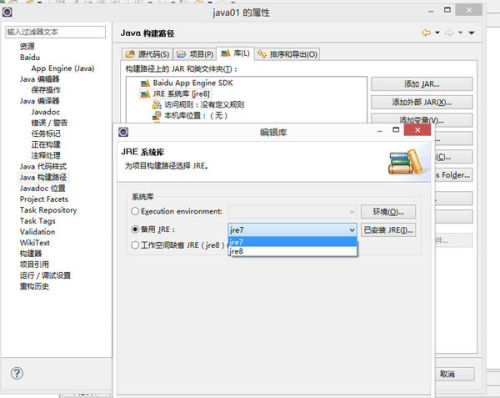This screenshot has height=398, width=500.
Task: Click the 取消 button in properties window
Action: [455, 374]
